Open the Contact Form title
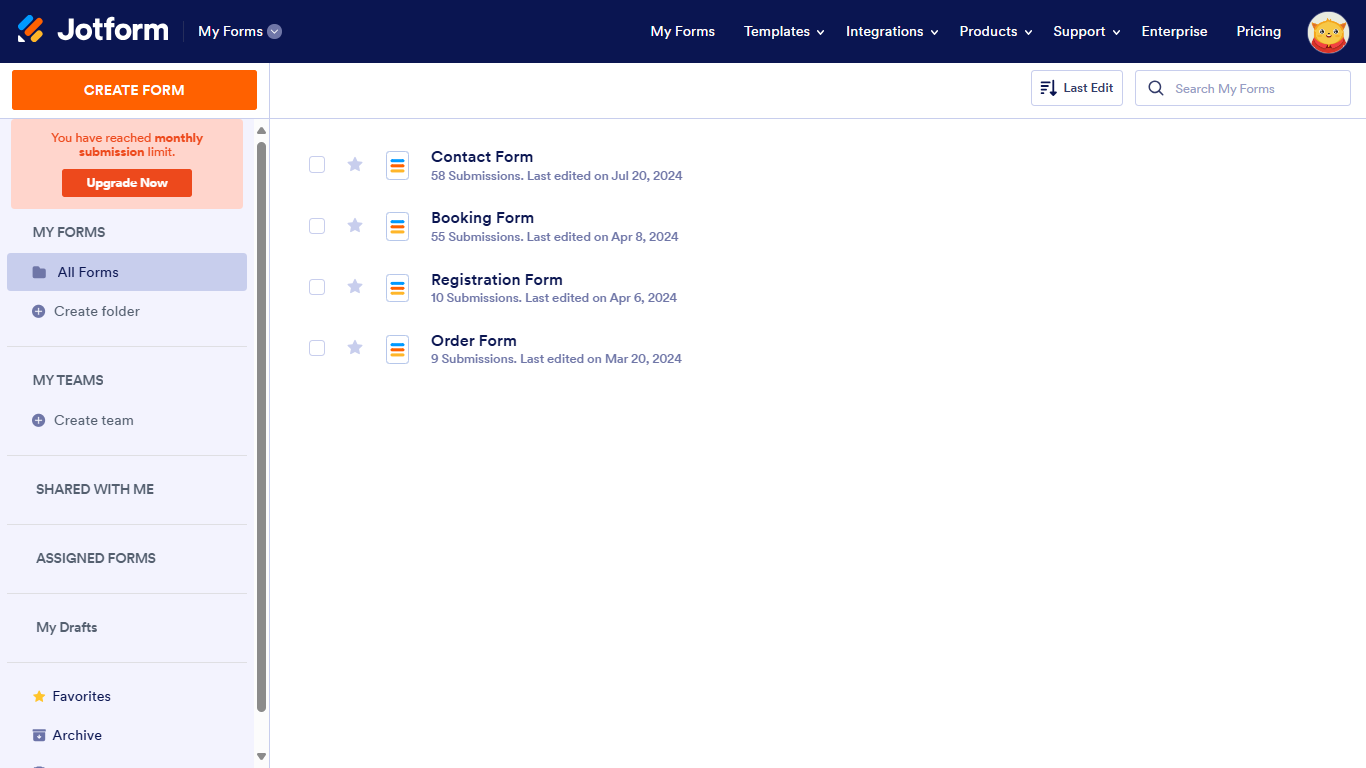The width and height of the screenshot is (1366, 768). click(482, 157)
